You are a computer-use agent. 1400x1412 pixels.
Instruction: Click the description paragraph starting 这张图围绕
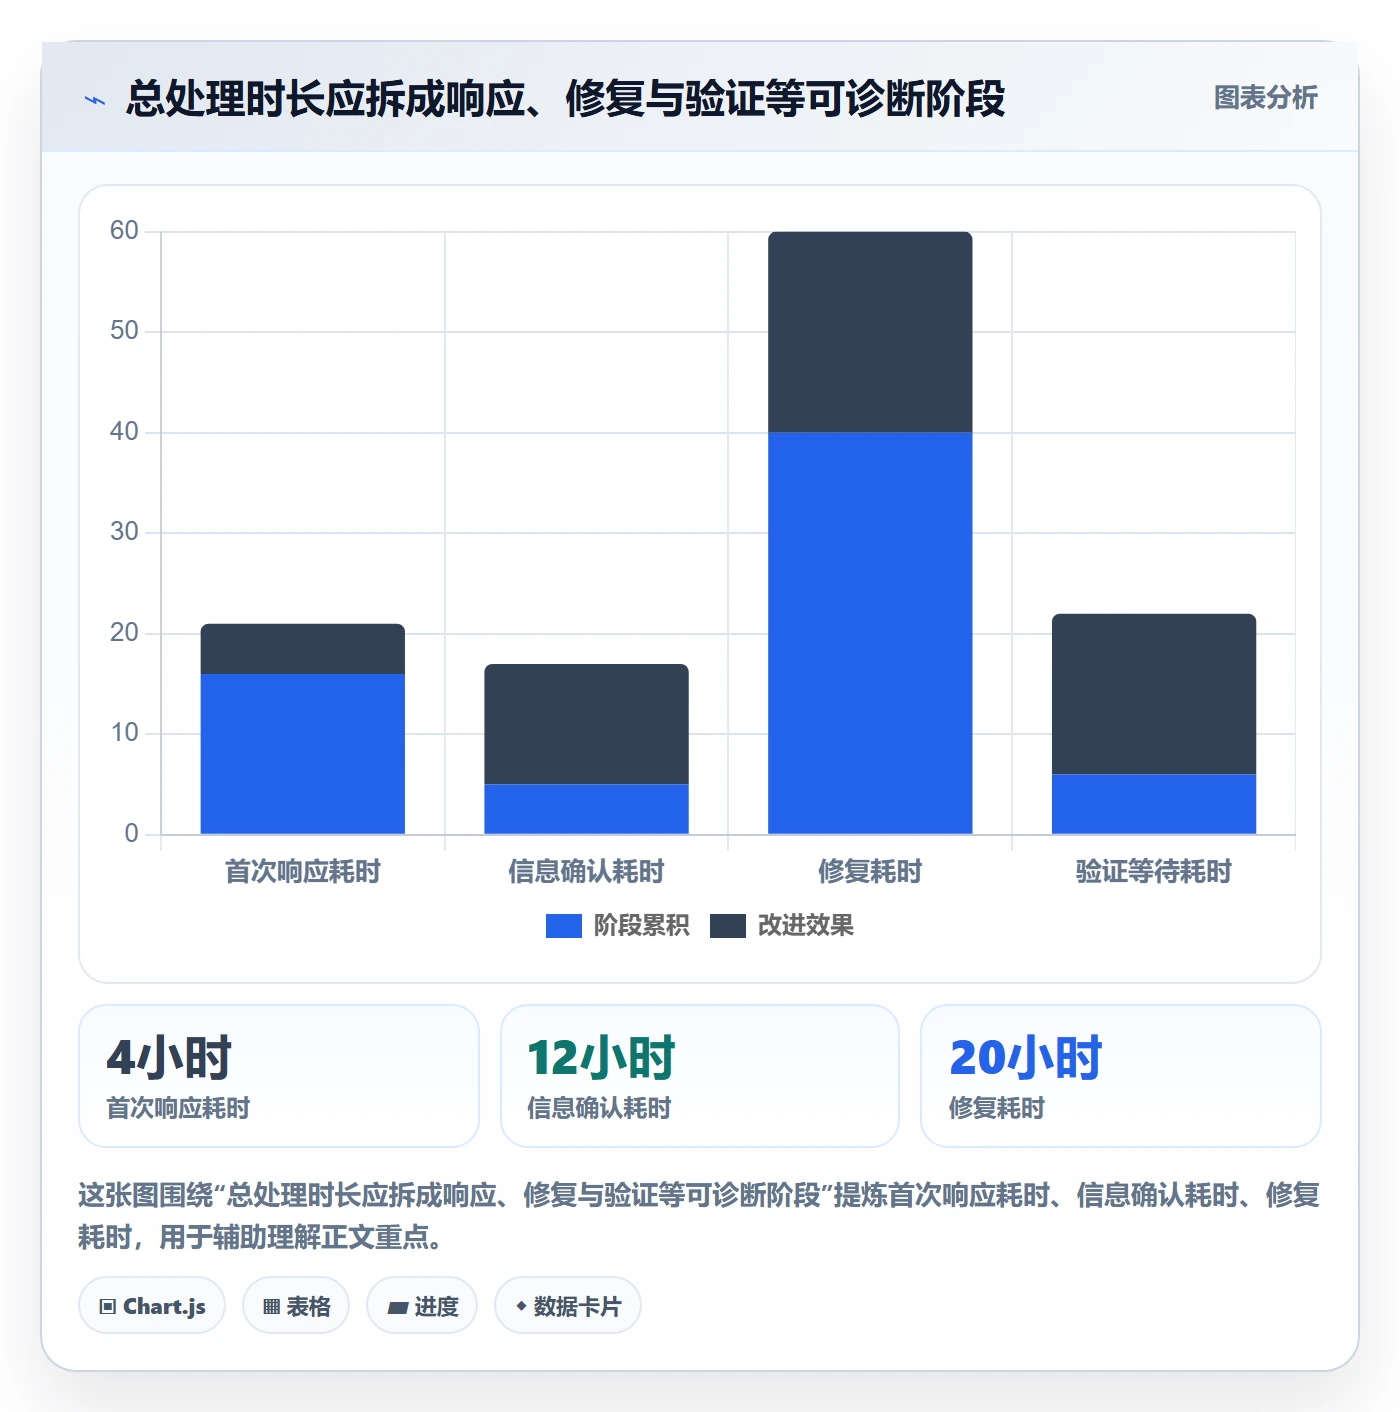(699, 1216)
